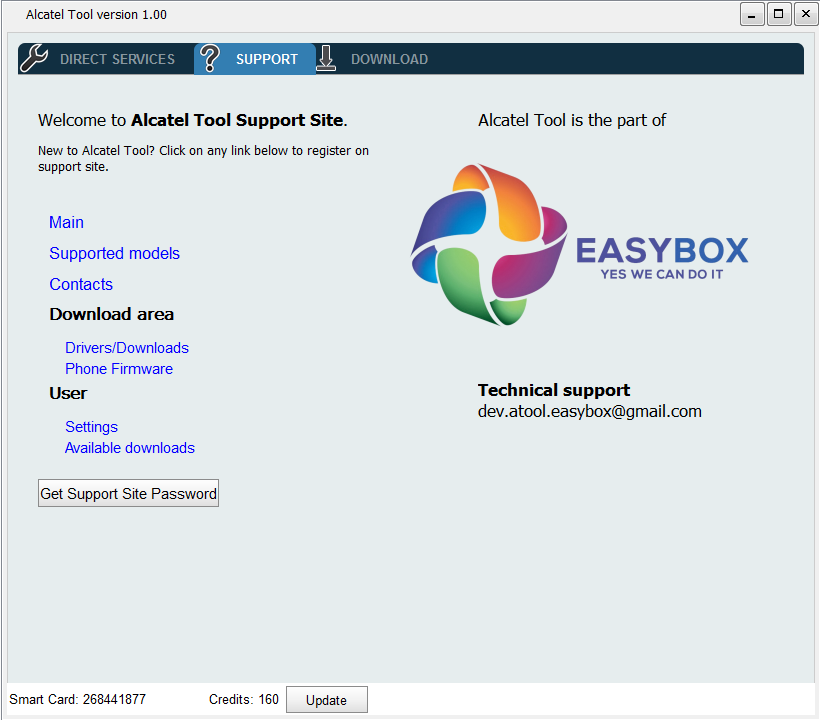Close the Alcatel Tool window
Viewport: 820px width, 720px height.
806,15
